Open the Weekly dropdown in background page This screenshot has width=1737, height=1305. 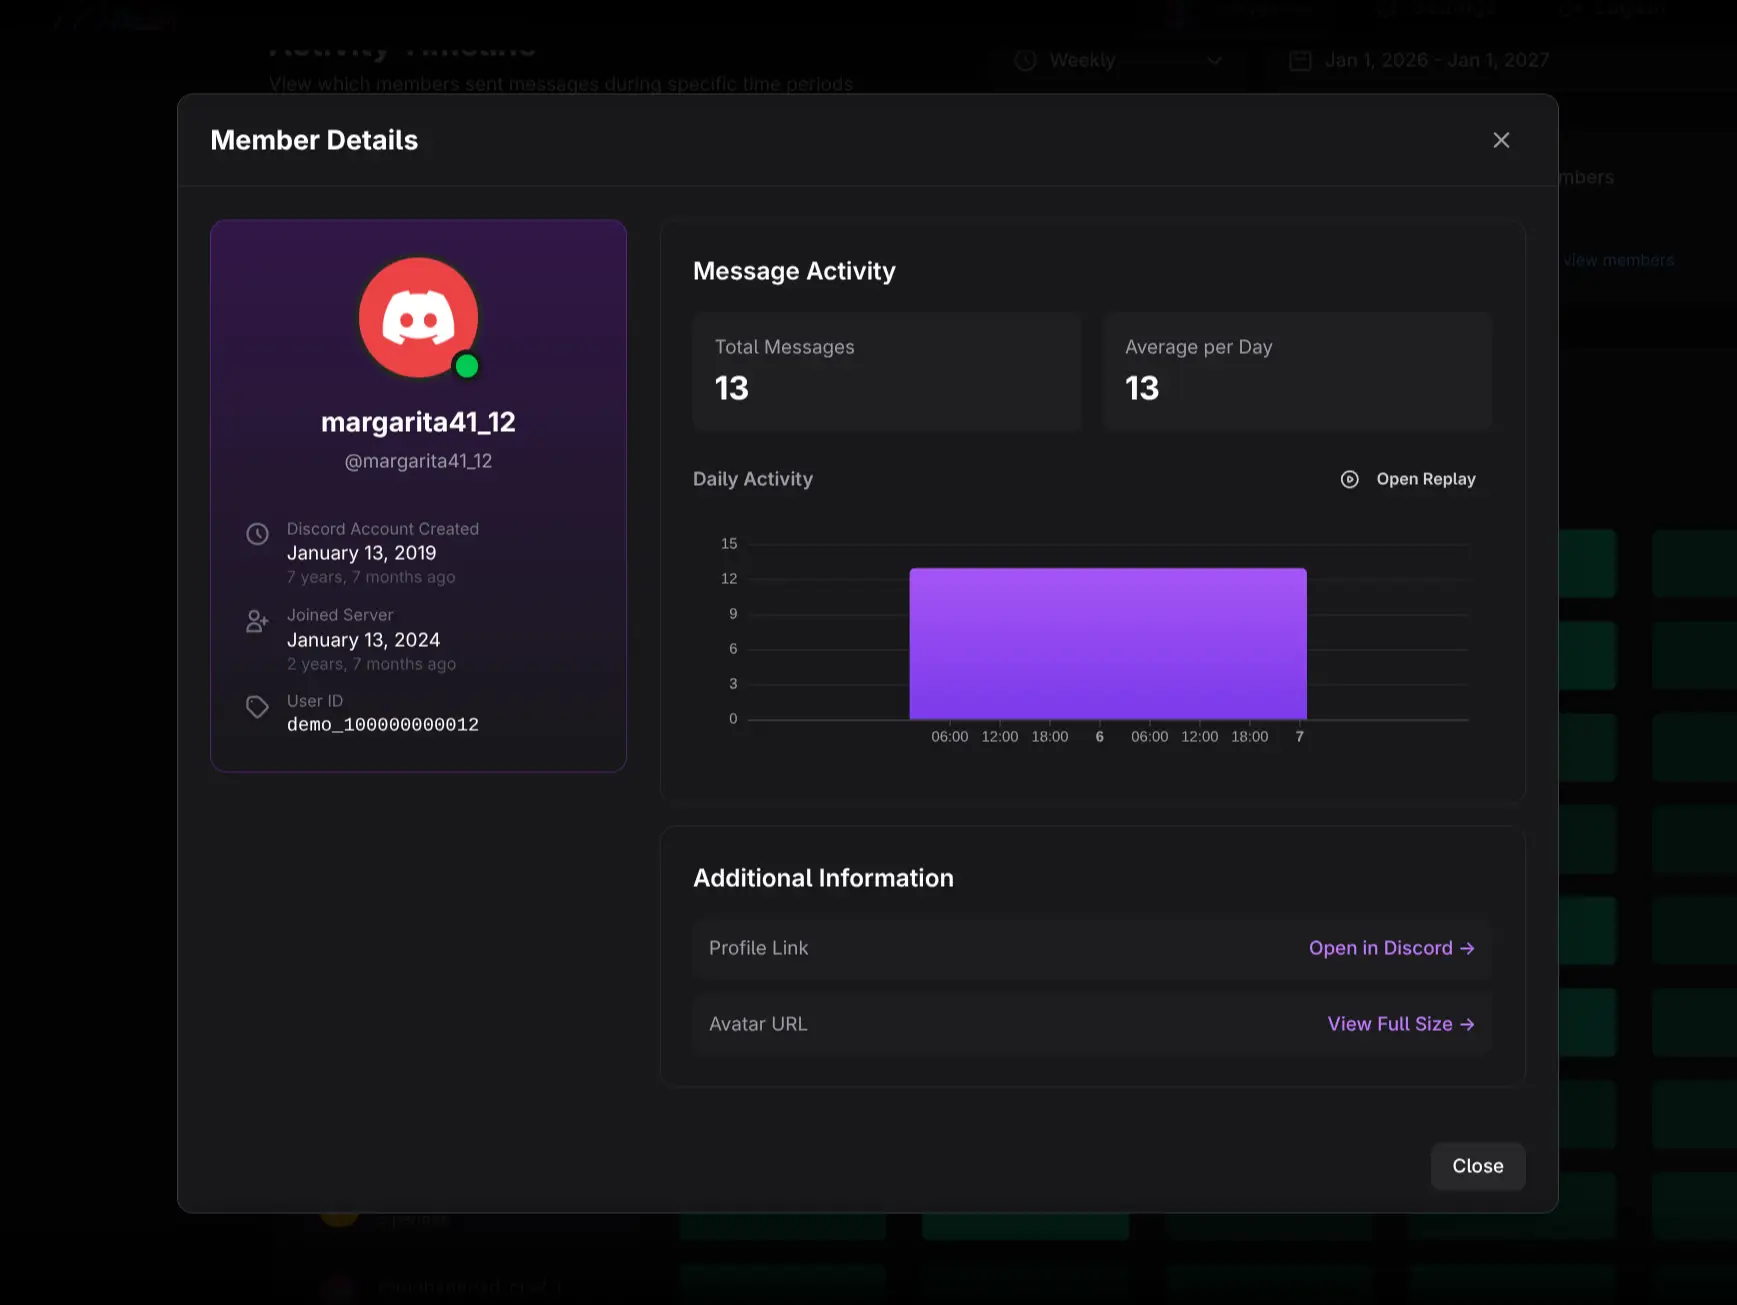pyautogui.click(x=1118, y=60)
